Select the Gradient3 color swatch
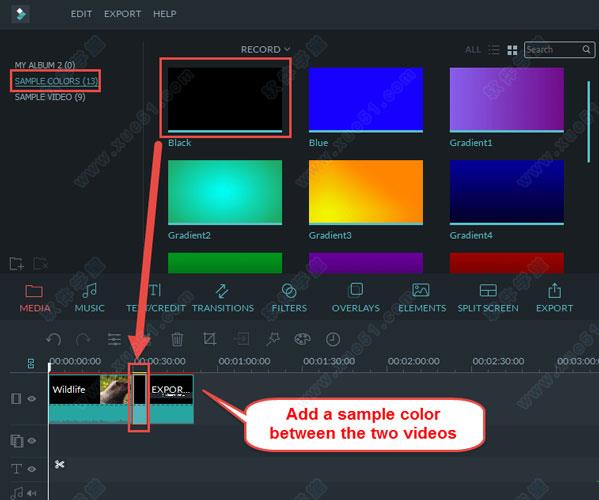The width and height of the screenshot is (599, 500). [366, 192]
